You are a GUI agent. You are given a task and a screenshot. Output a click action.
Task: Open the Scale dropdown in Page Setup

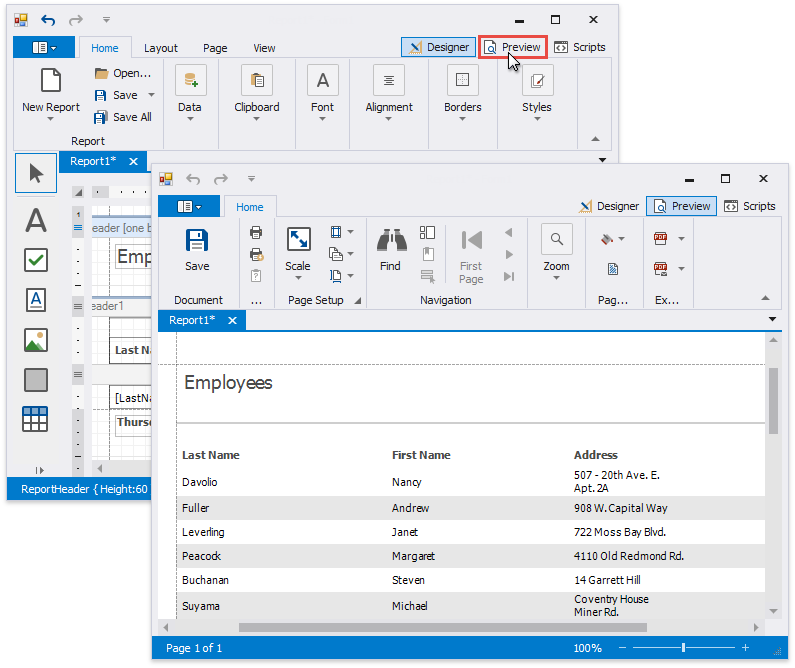coord(298,279)
